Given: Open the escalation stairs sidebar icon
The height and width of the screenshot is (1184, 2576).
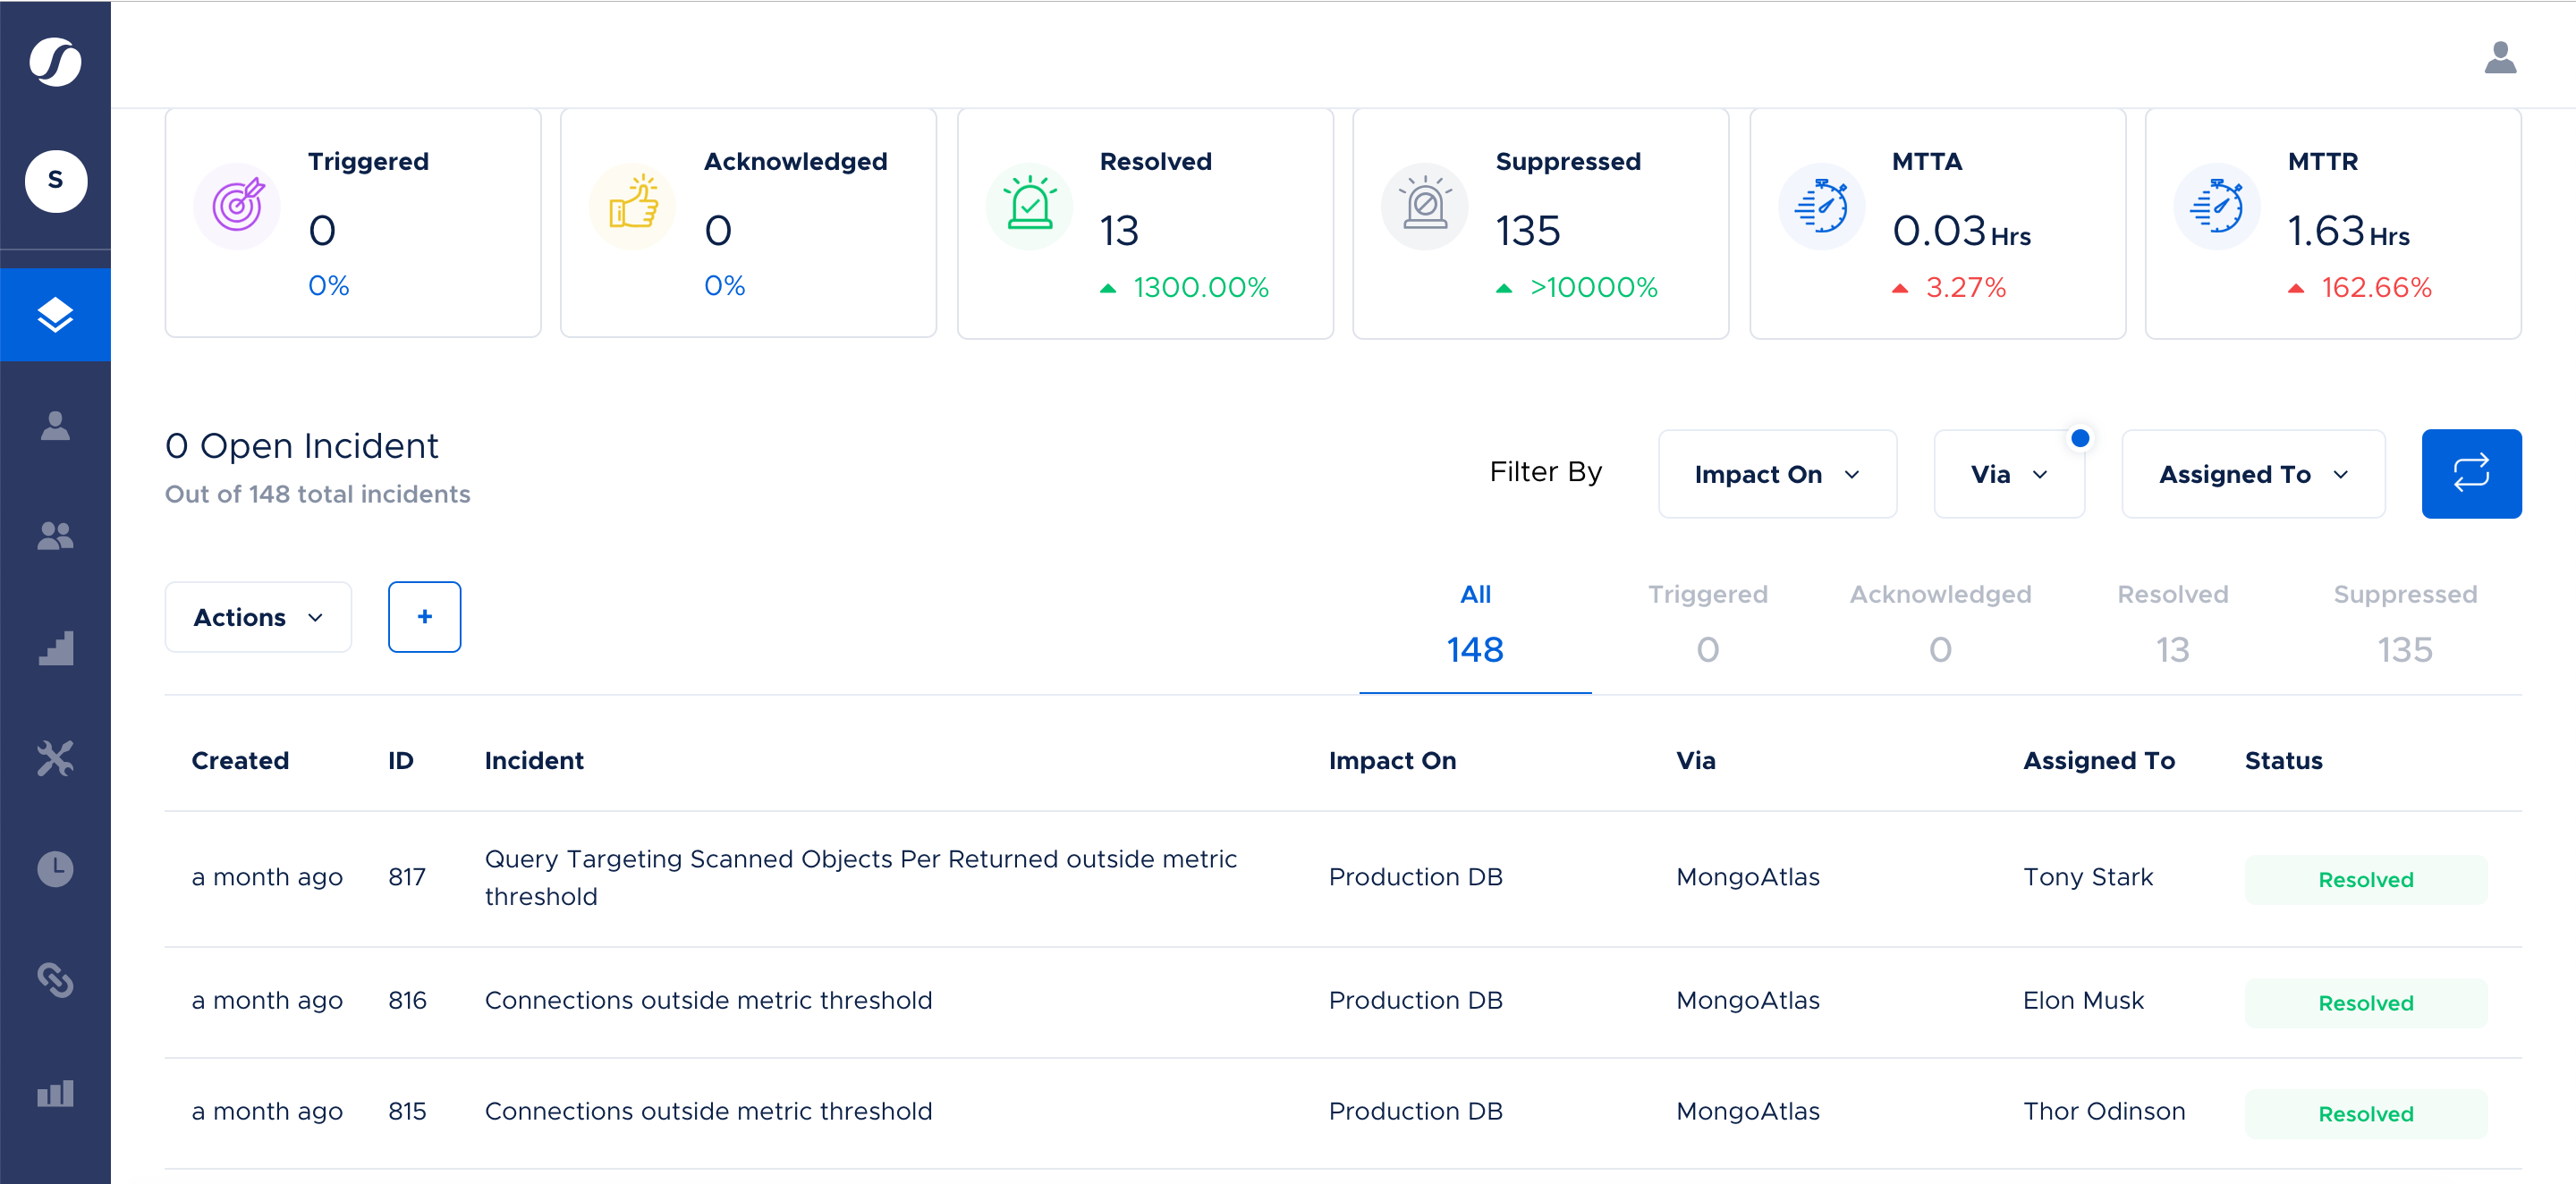Looking at the screenshot, I should (x=55, y=648).
